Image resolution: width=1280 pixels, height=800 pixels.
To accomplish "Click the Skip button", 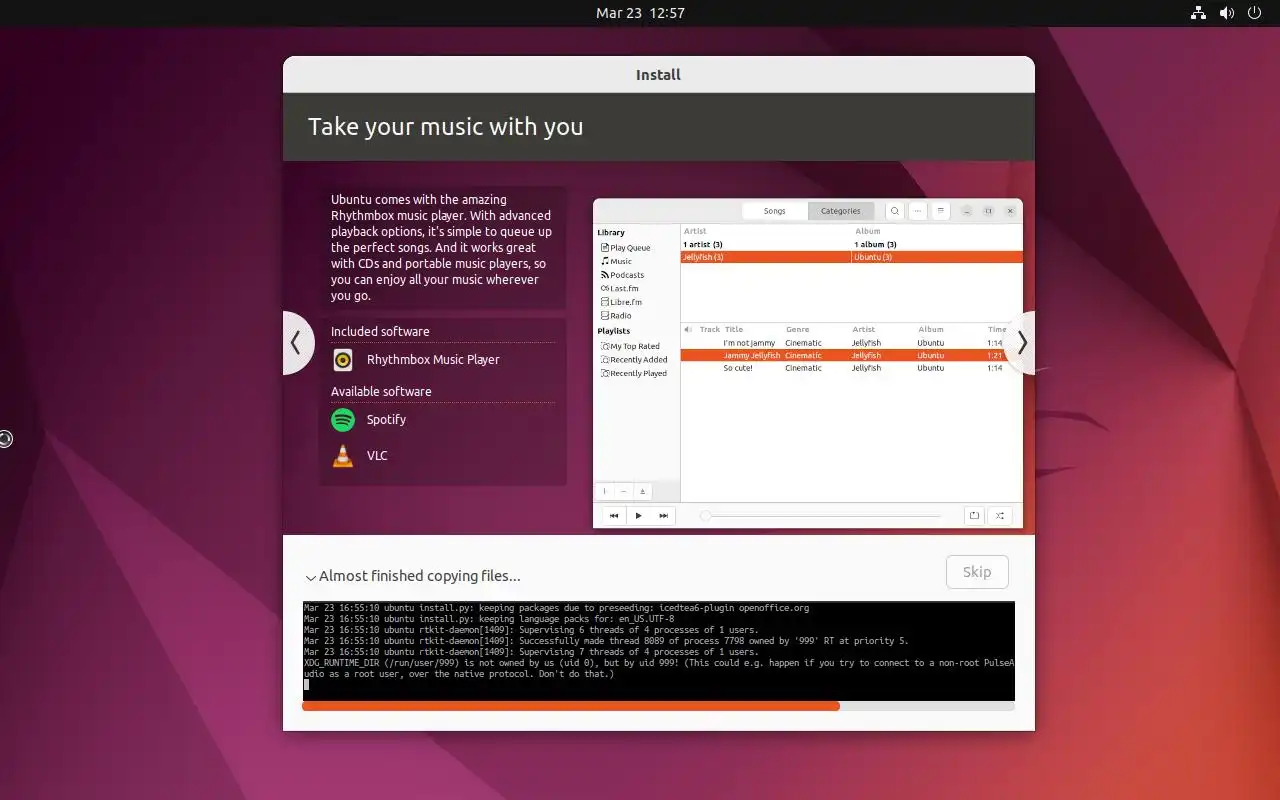I will [977, 572].
